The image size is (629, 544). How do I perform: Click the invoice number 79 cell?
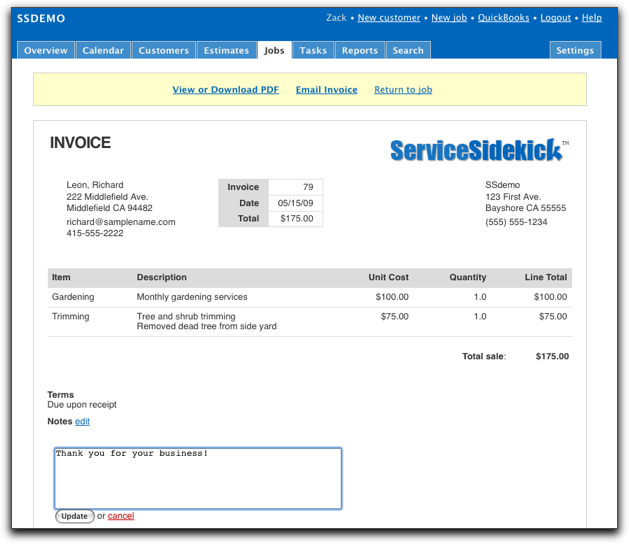tap(296, 187)
